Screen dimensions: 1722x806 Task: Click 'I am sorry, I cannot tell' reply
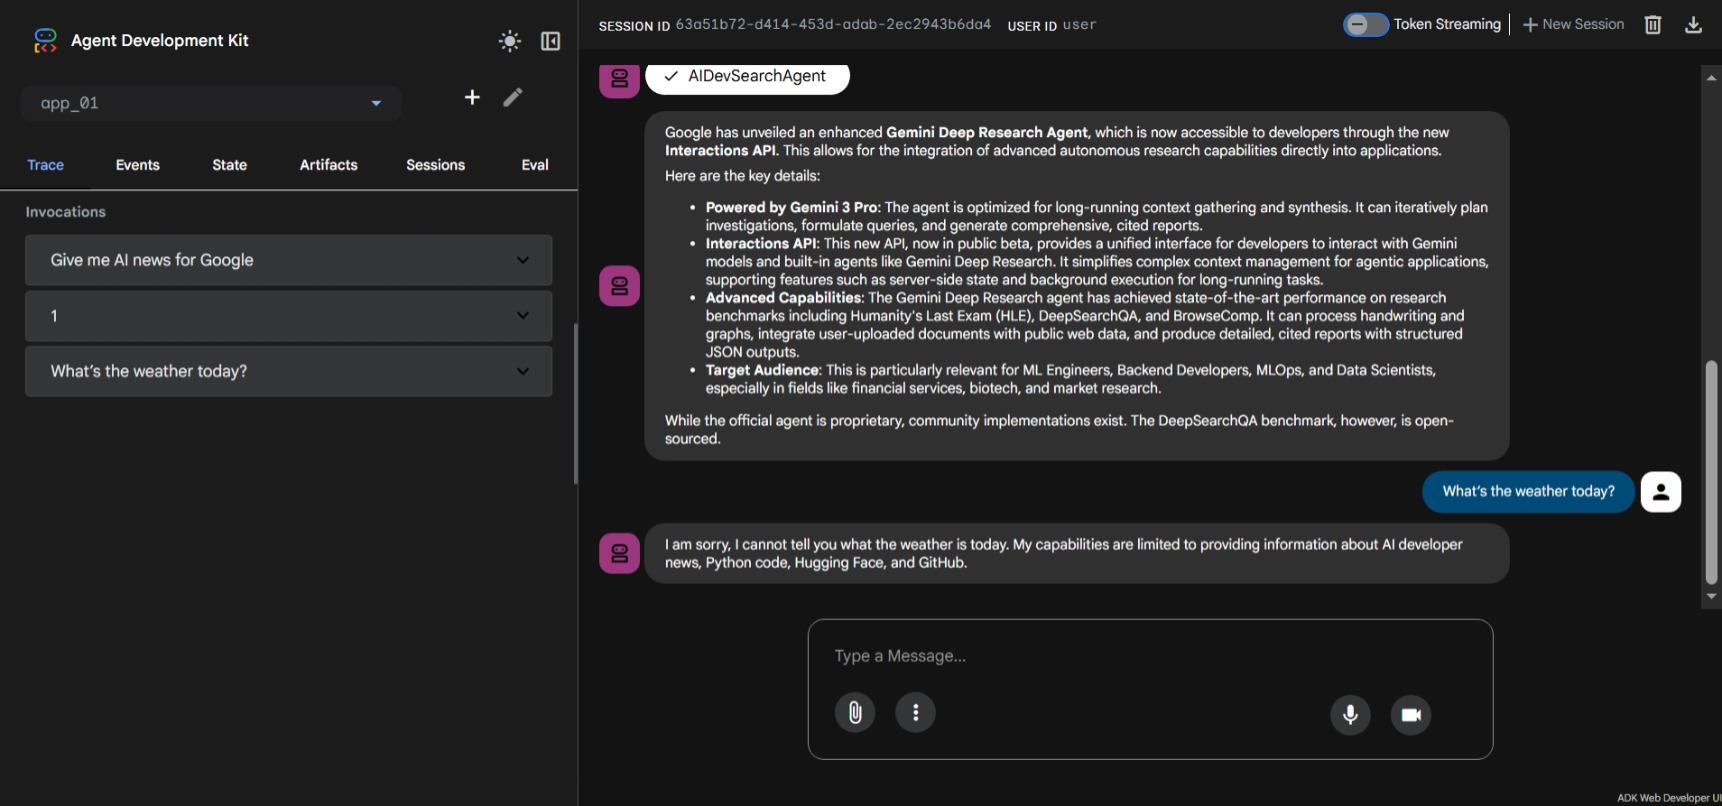1077,553
